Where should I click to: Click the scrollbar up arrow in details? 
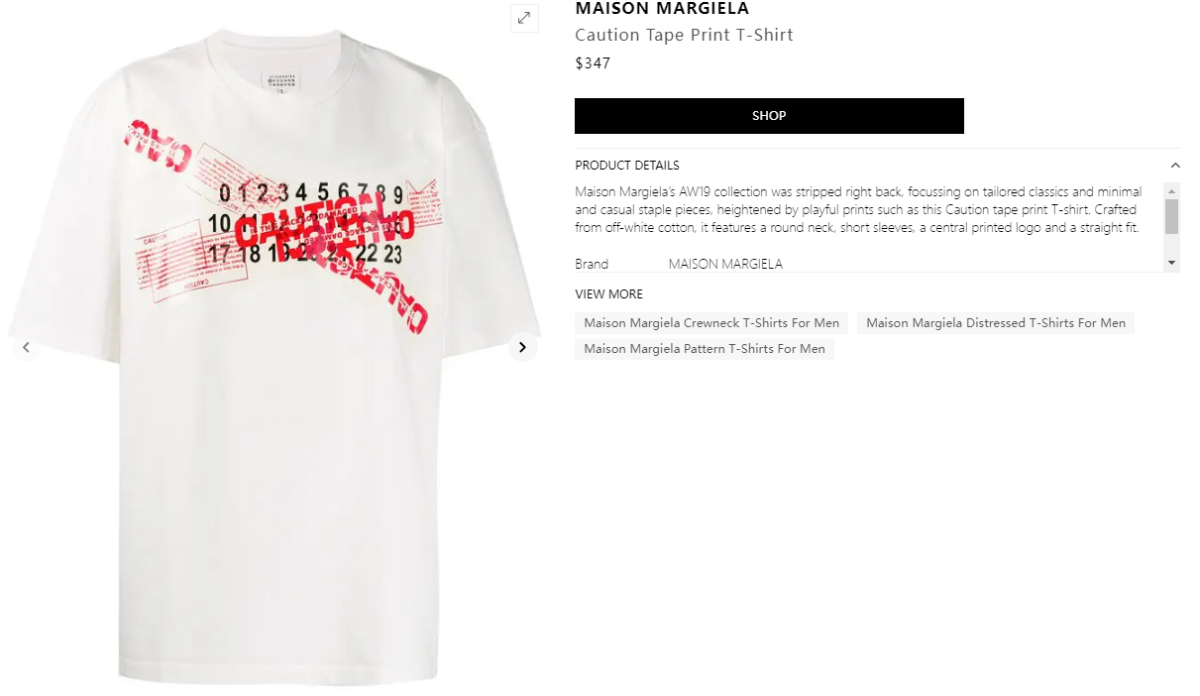point(1172,190)
